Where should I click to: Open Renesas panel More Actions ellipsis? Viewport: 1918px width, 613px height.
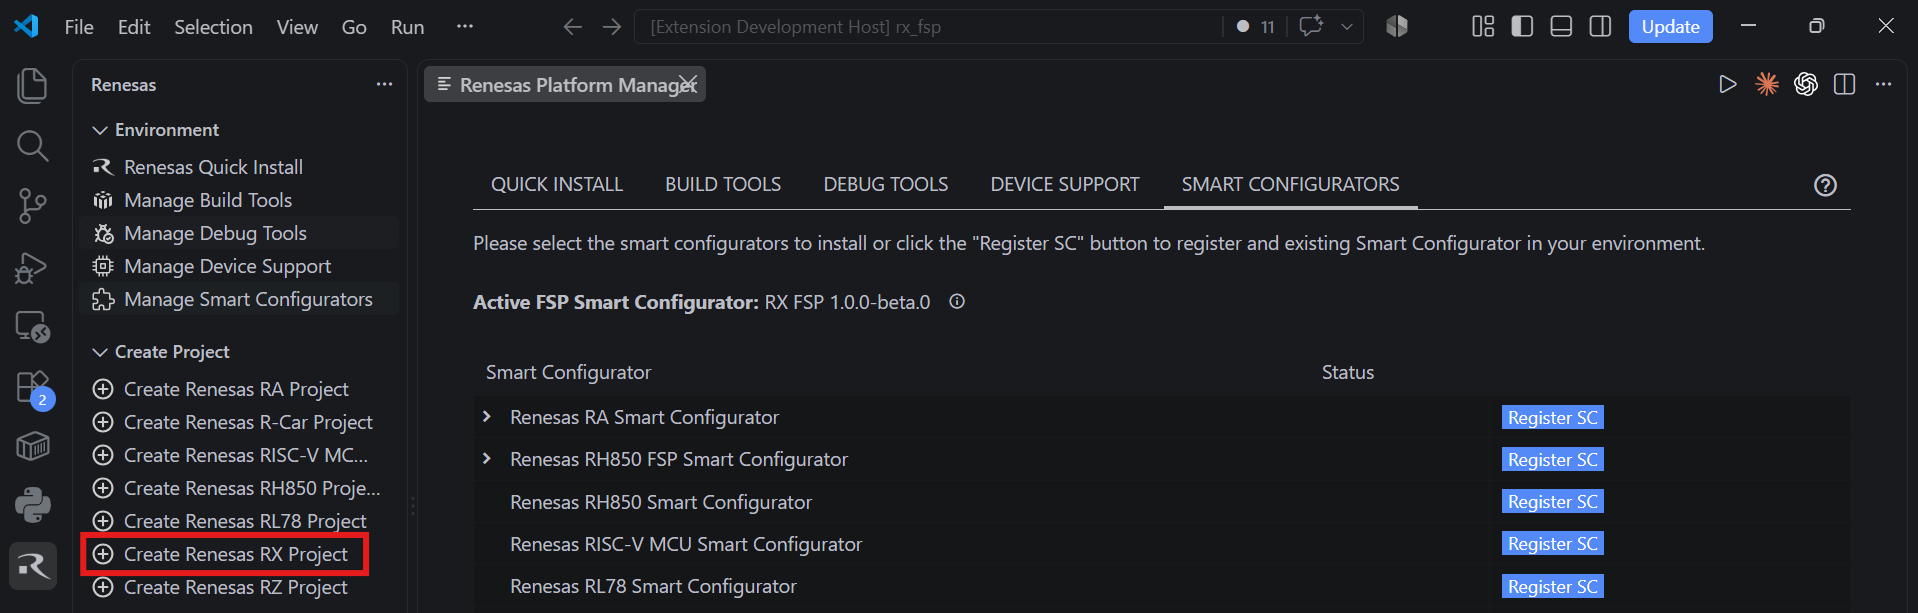click(384, 85)
